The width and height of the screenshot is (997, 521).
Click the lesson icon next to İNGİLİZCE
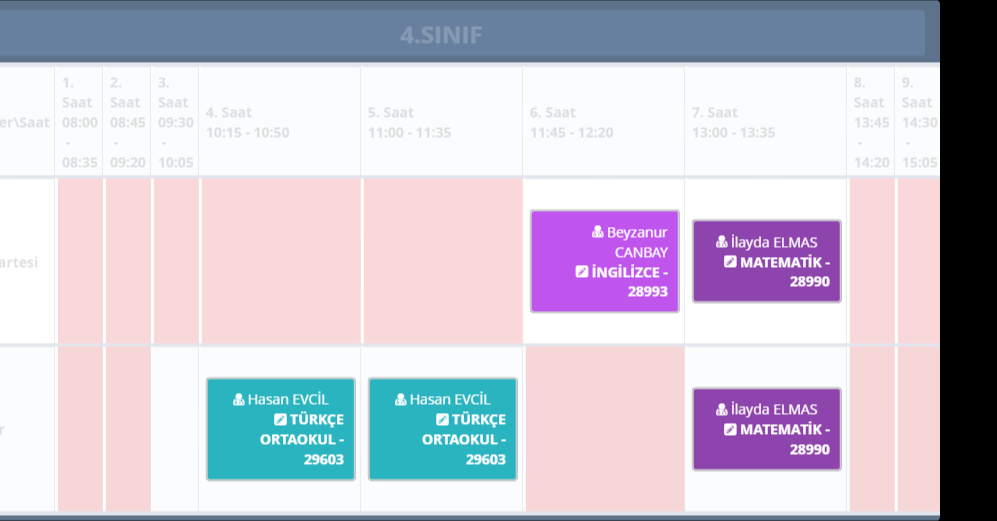(x=582, y=271)
